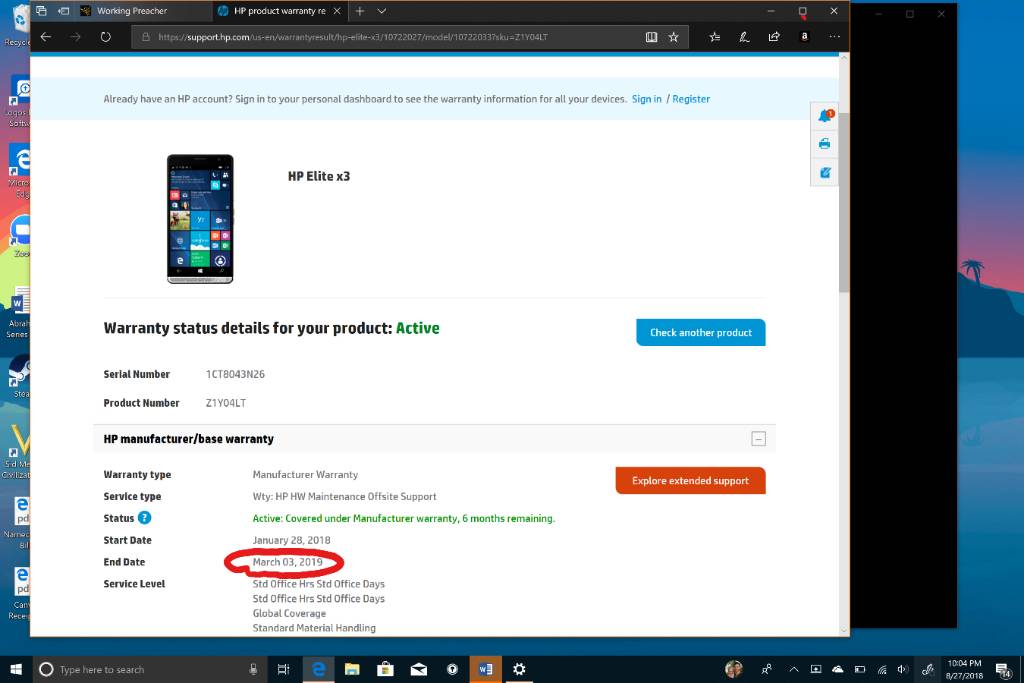Click the Amazon extension icon
This screenshot has width=1024, height=683.
[805, 37]
